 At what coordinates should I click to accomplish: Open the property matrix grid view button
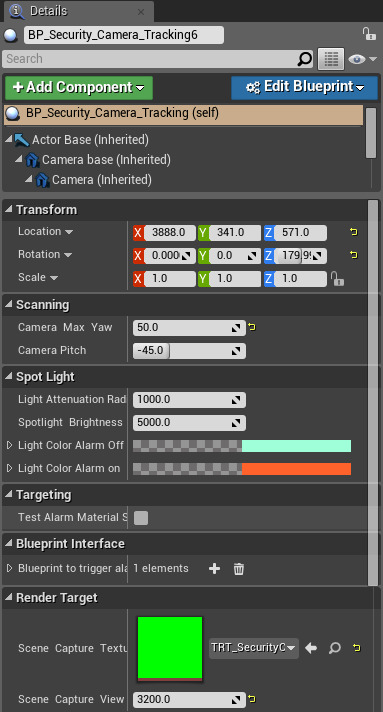331,59
